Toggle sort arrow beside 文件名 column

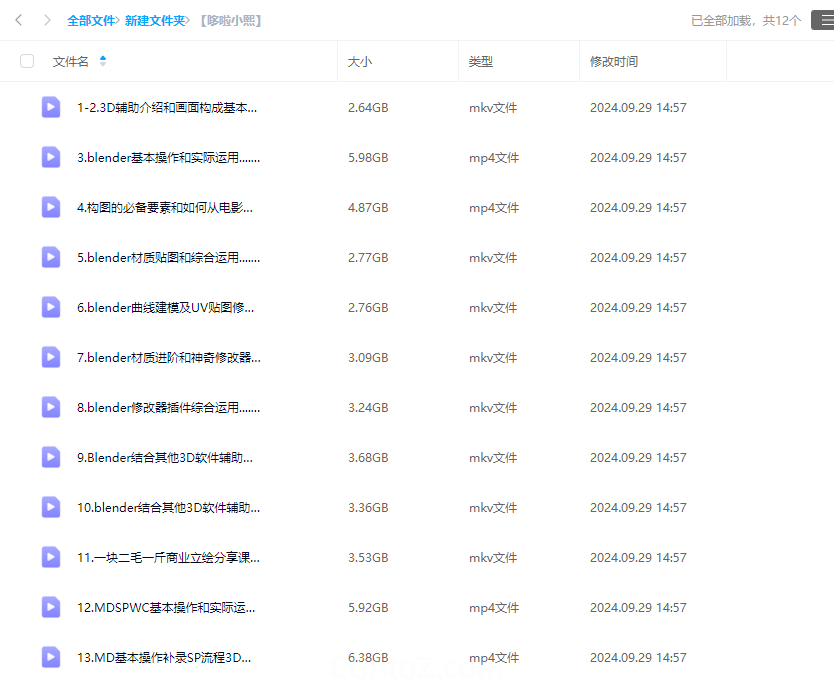103,61
